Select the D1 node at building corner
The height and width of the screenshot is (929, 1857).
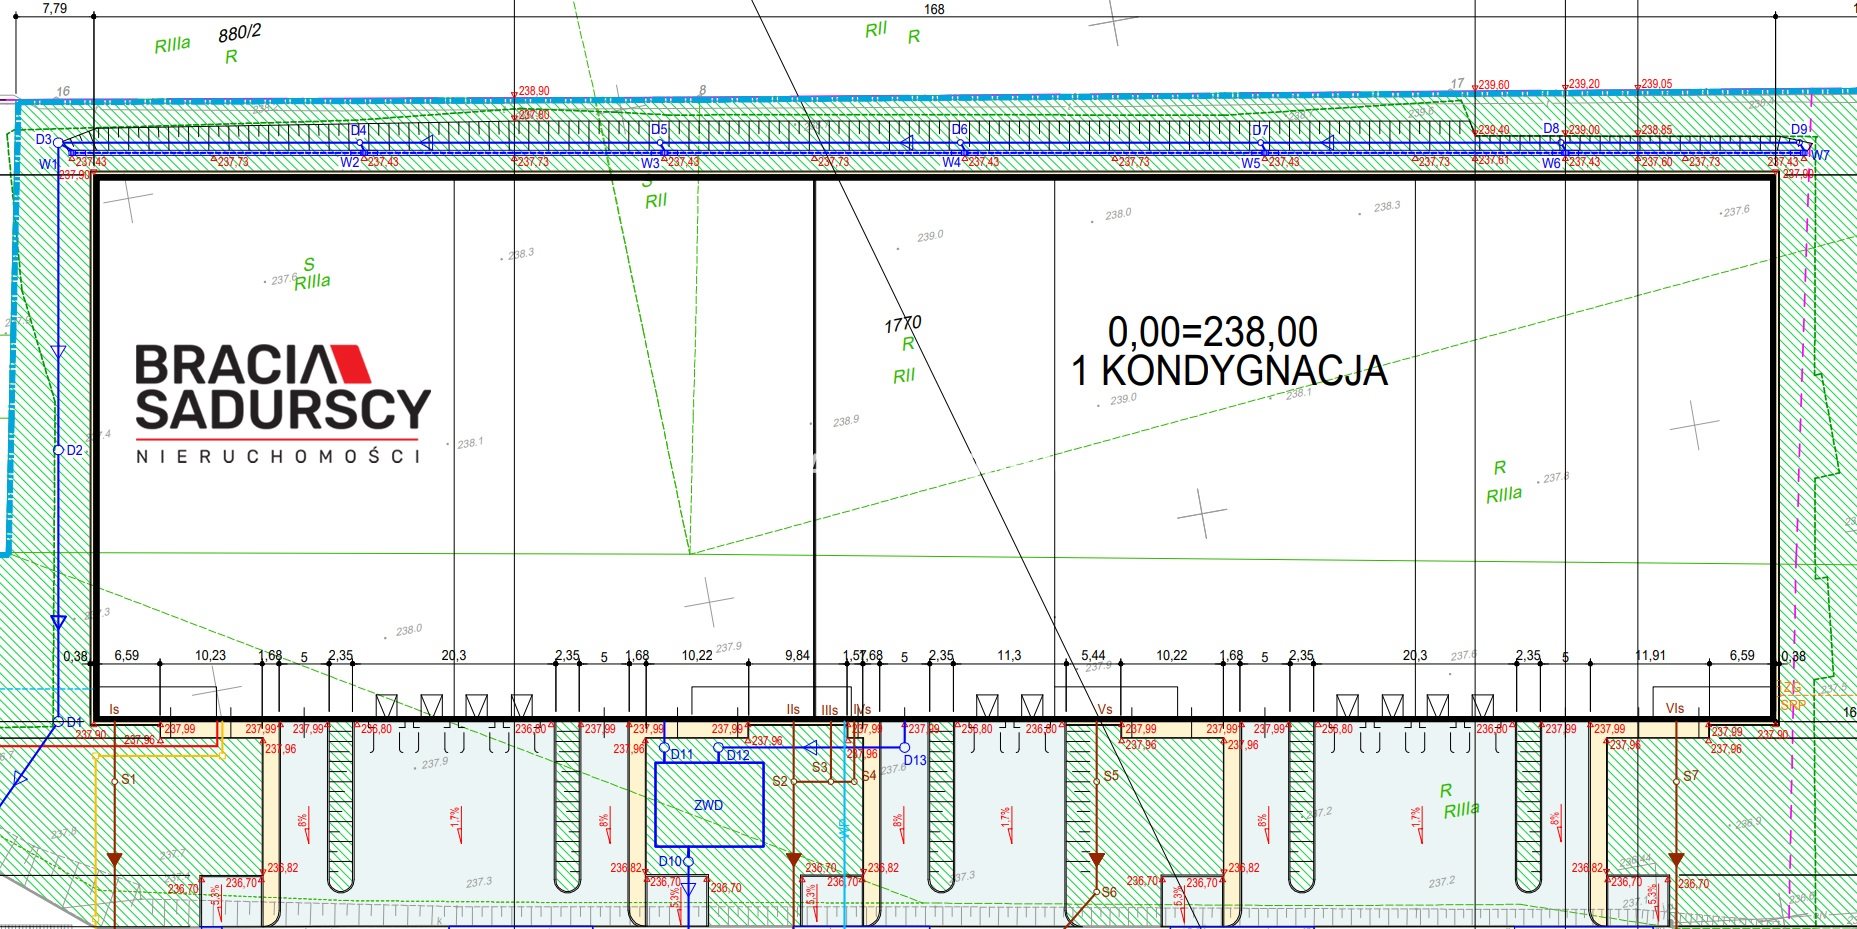click(58, 722)
